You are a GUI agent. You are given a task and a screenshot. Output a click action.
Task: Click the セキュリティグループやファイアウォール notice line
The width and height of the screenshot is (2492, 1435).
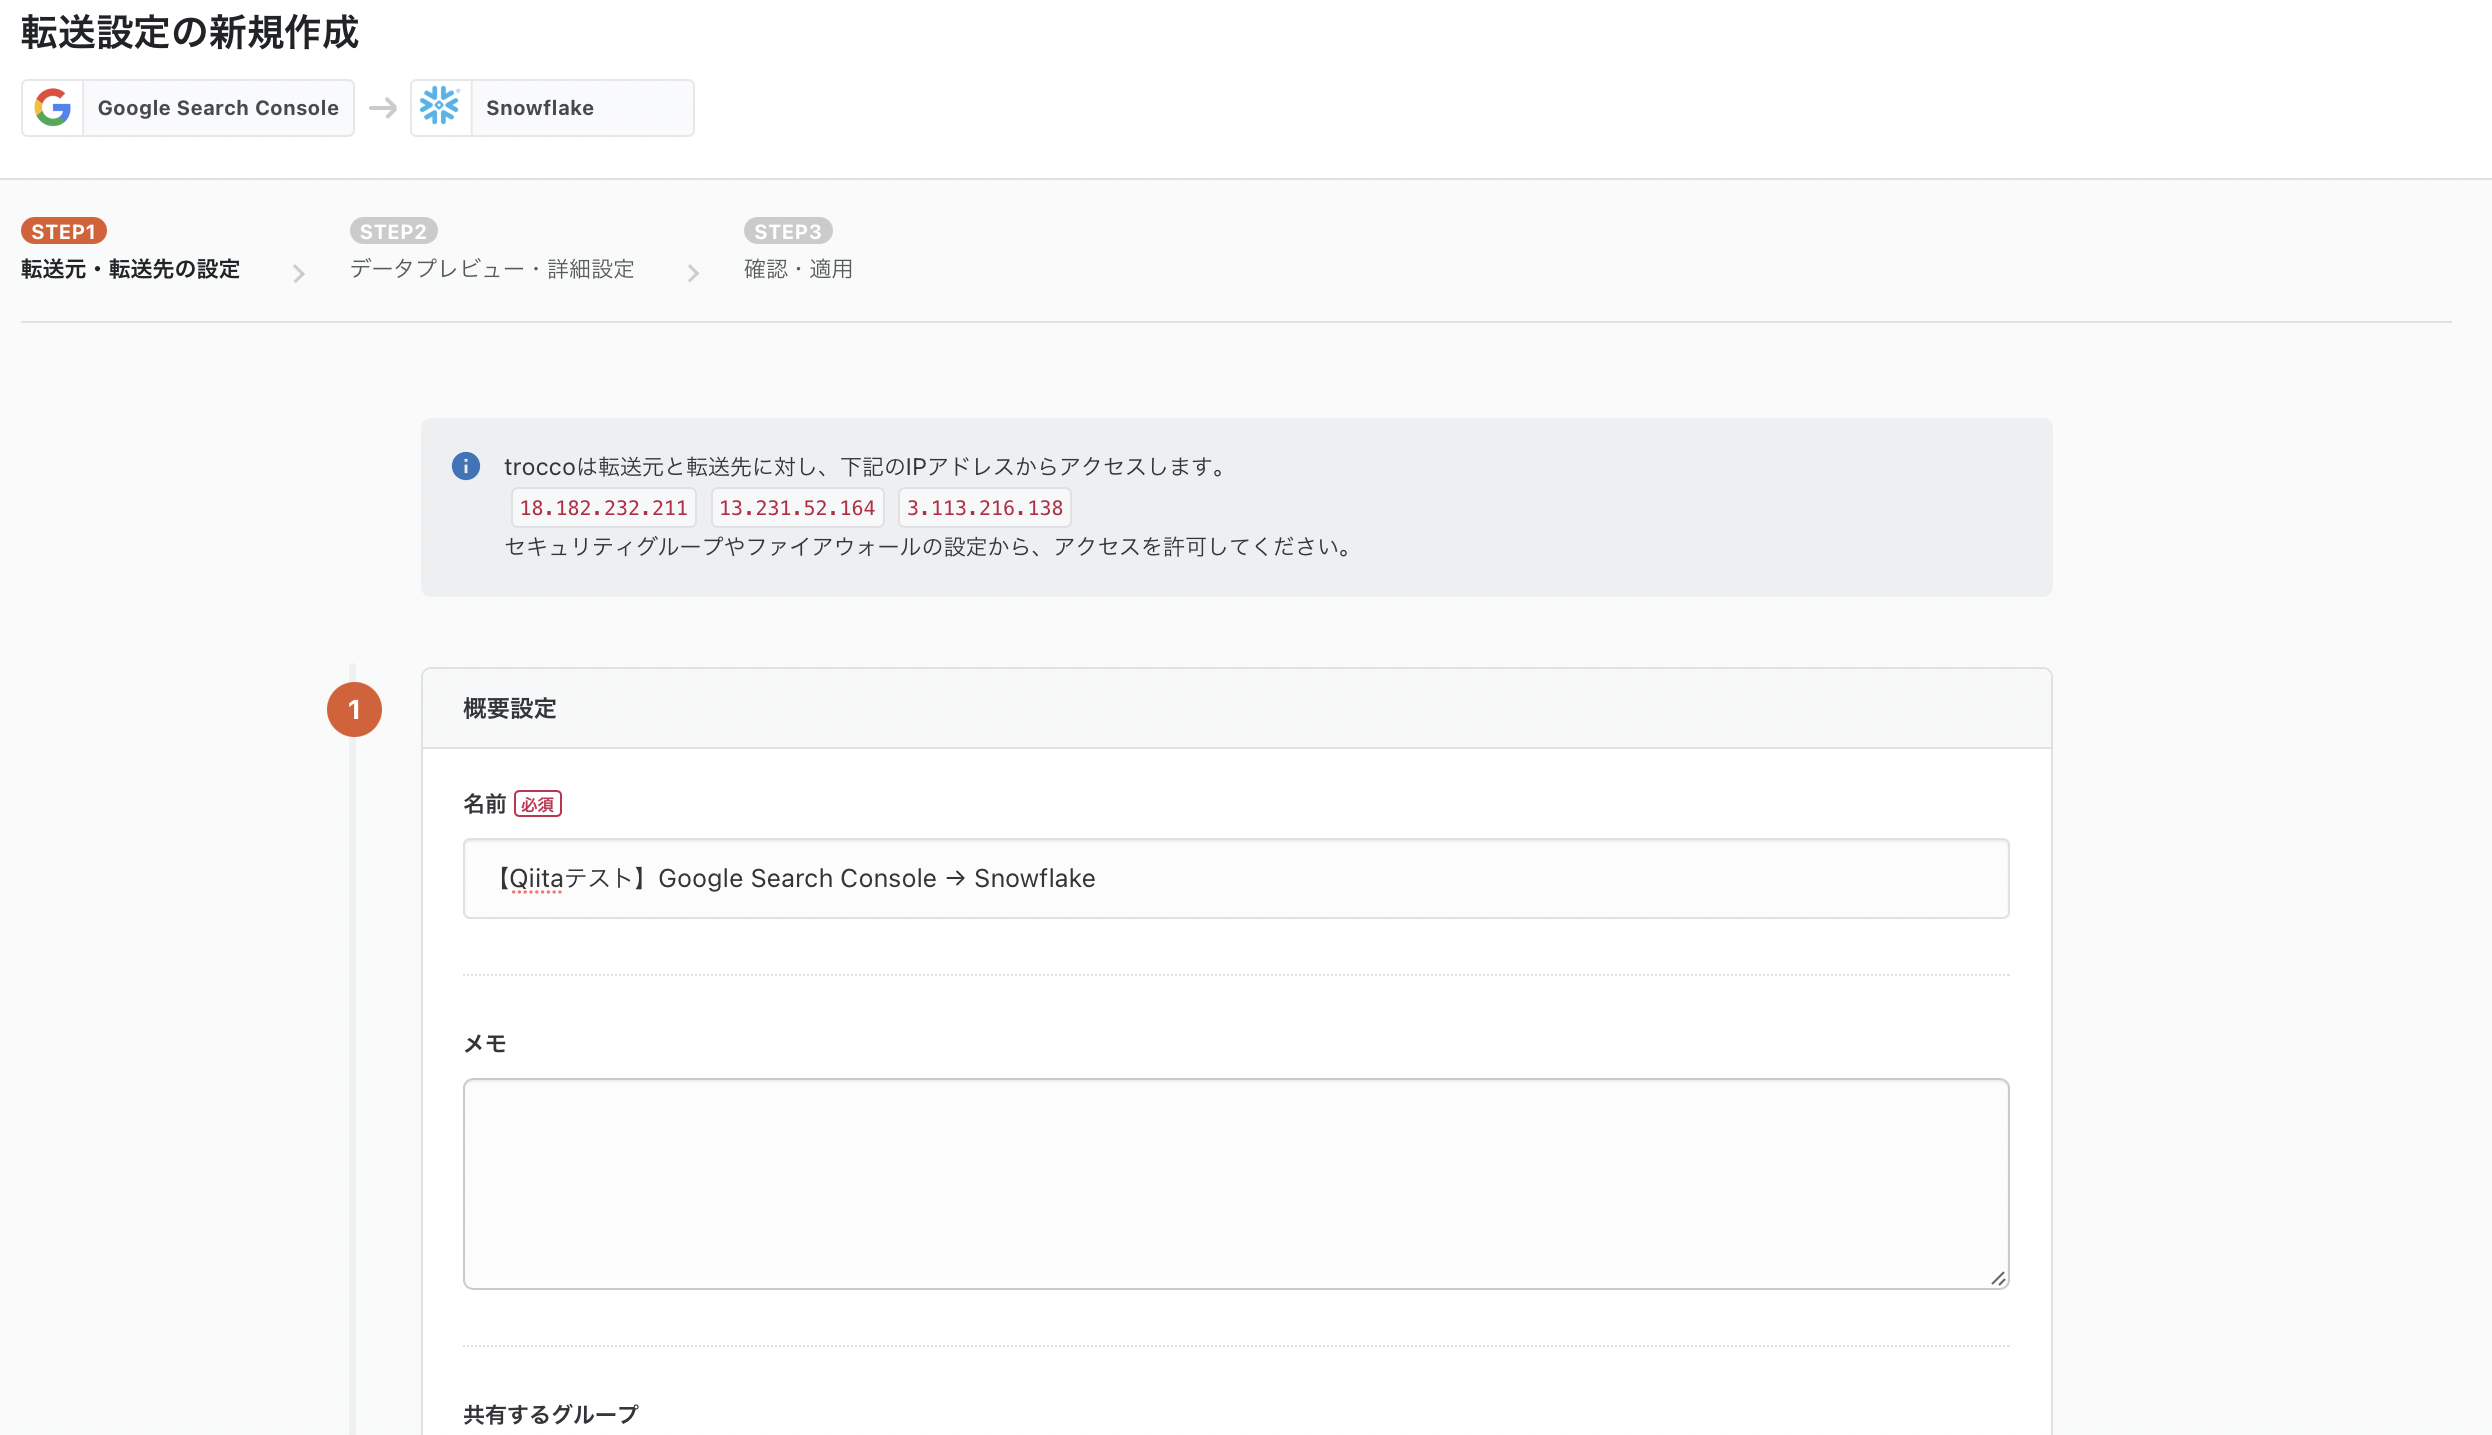point(930,546)
